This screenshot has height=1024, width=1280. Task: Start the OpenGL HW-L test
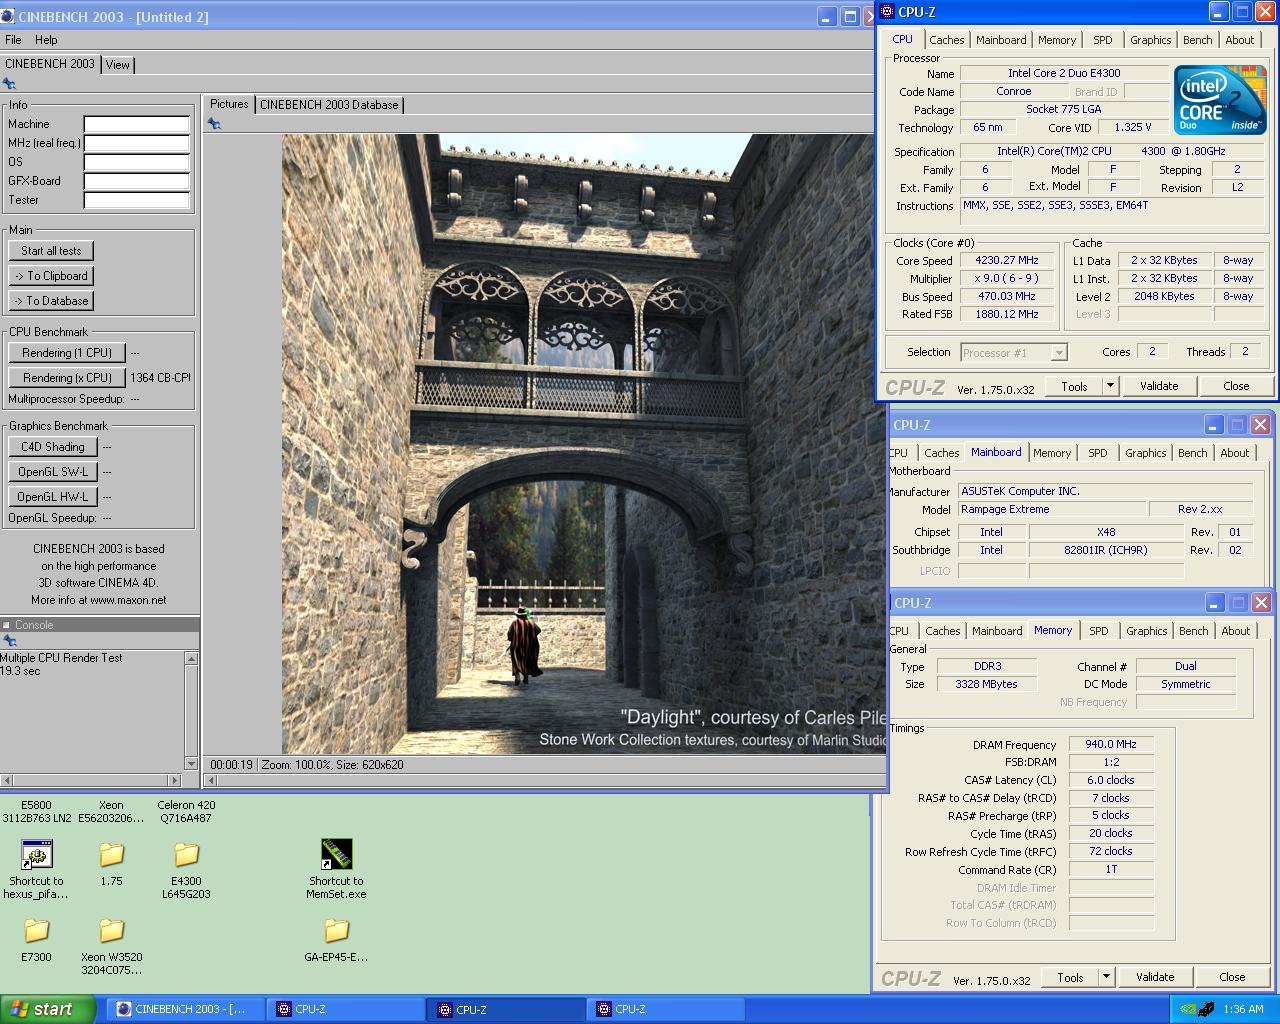[x=53, y=497]
